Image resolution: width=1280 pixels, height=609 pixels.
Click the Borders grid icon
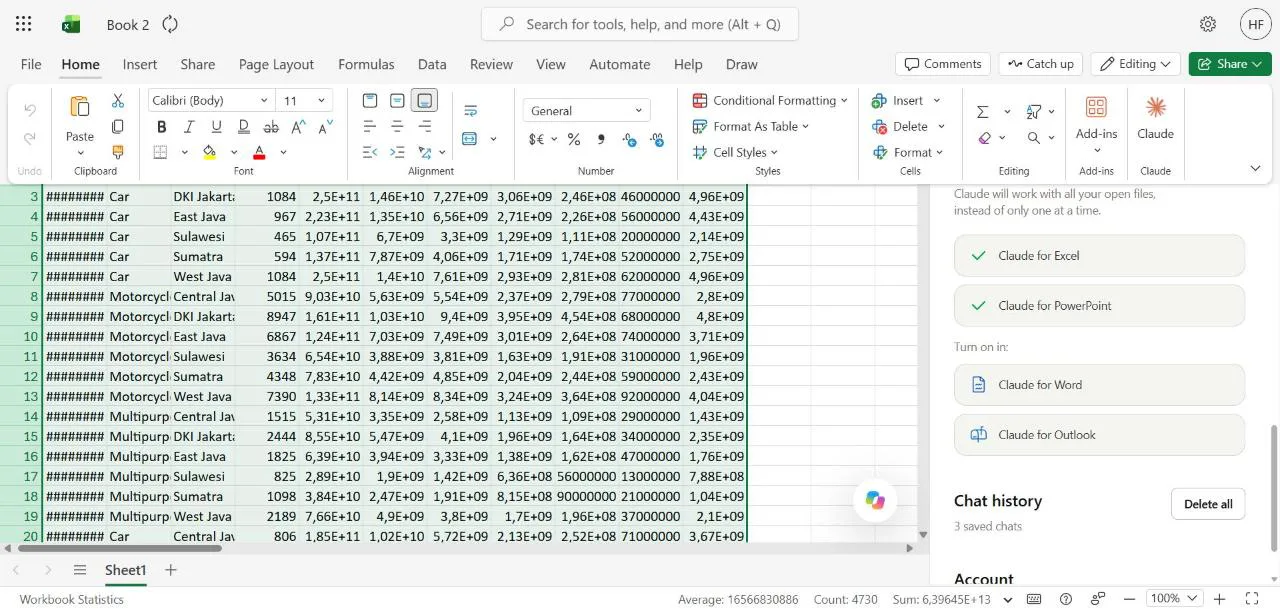(x=160, y=152)
